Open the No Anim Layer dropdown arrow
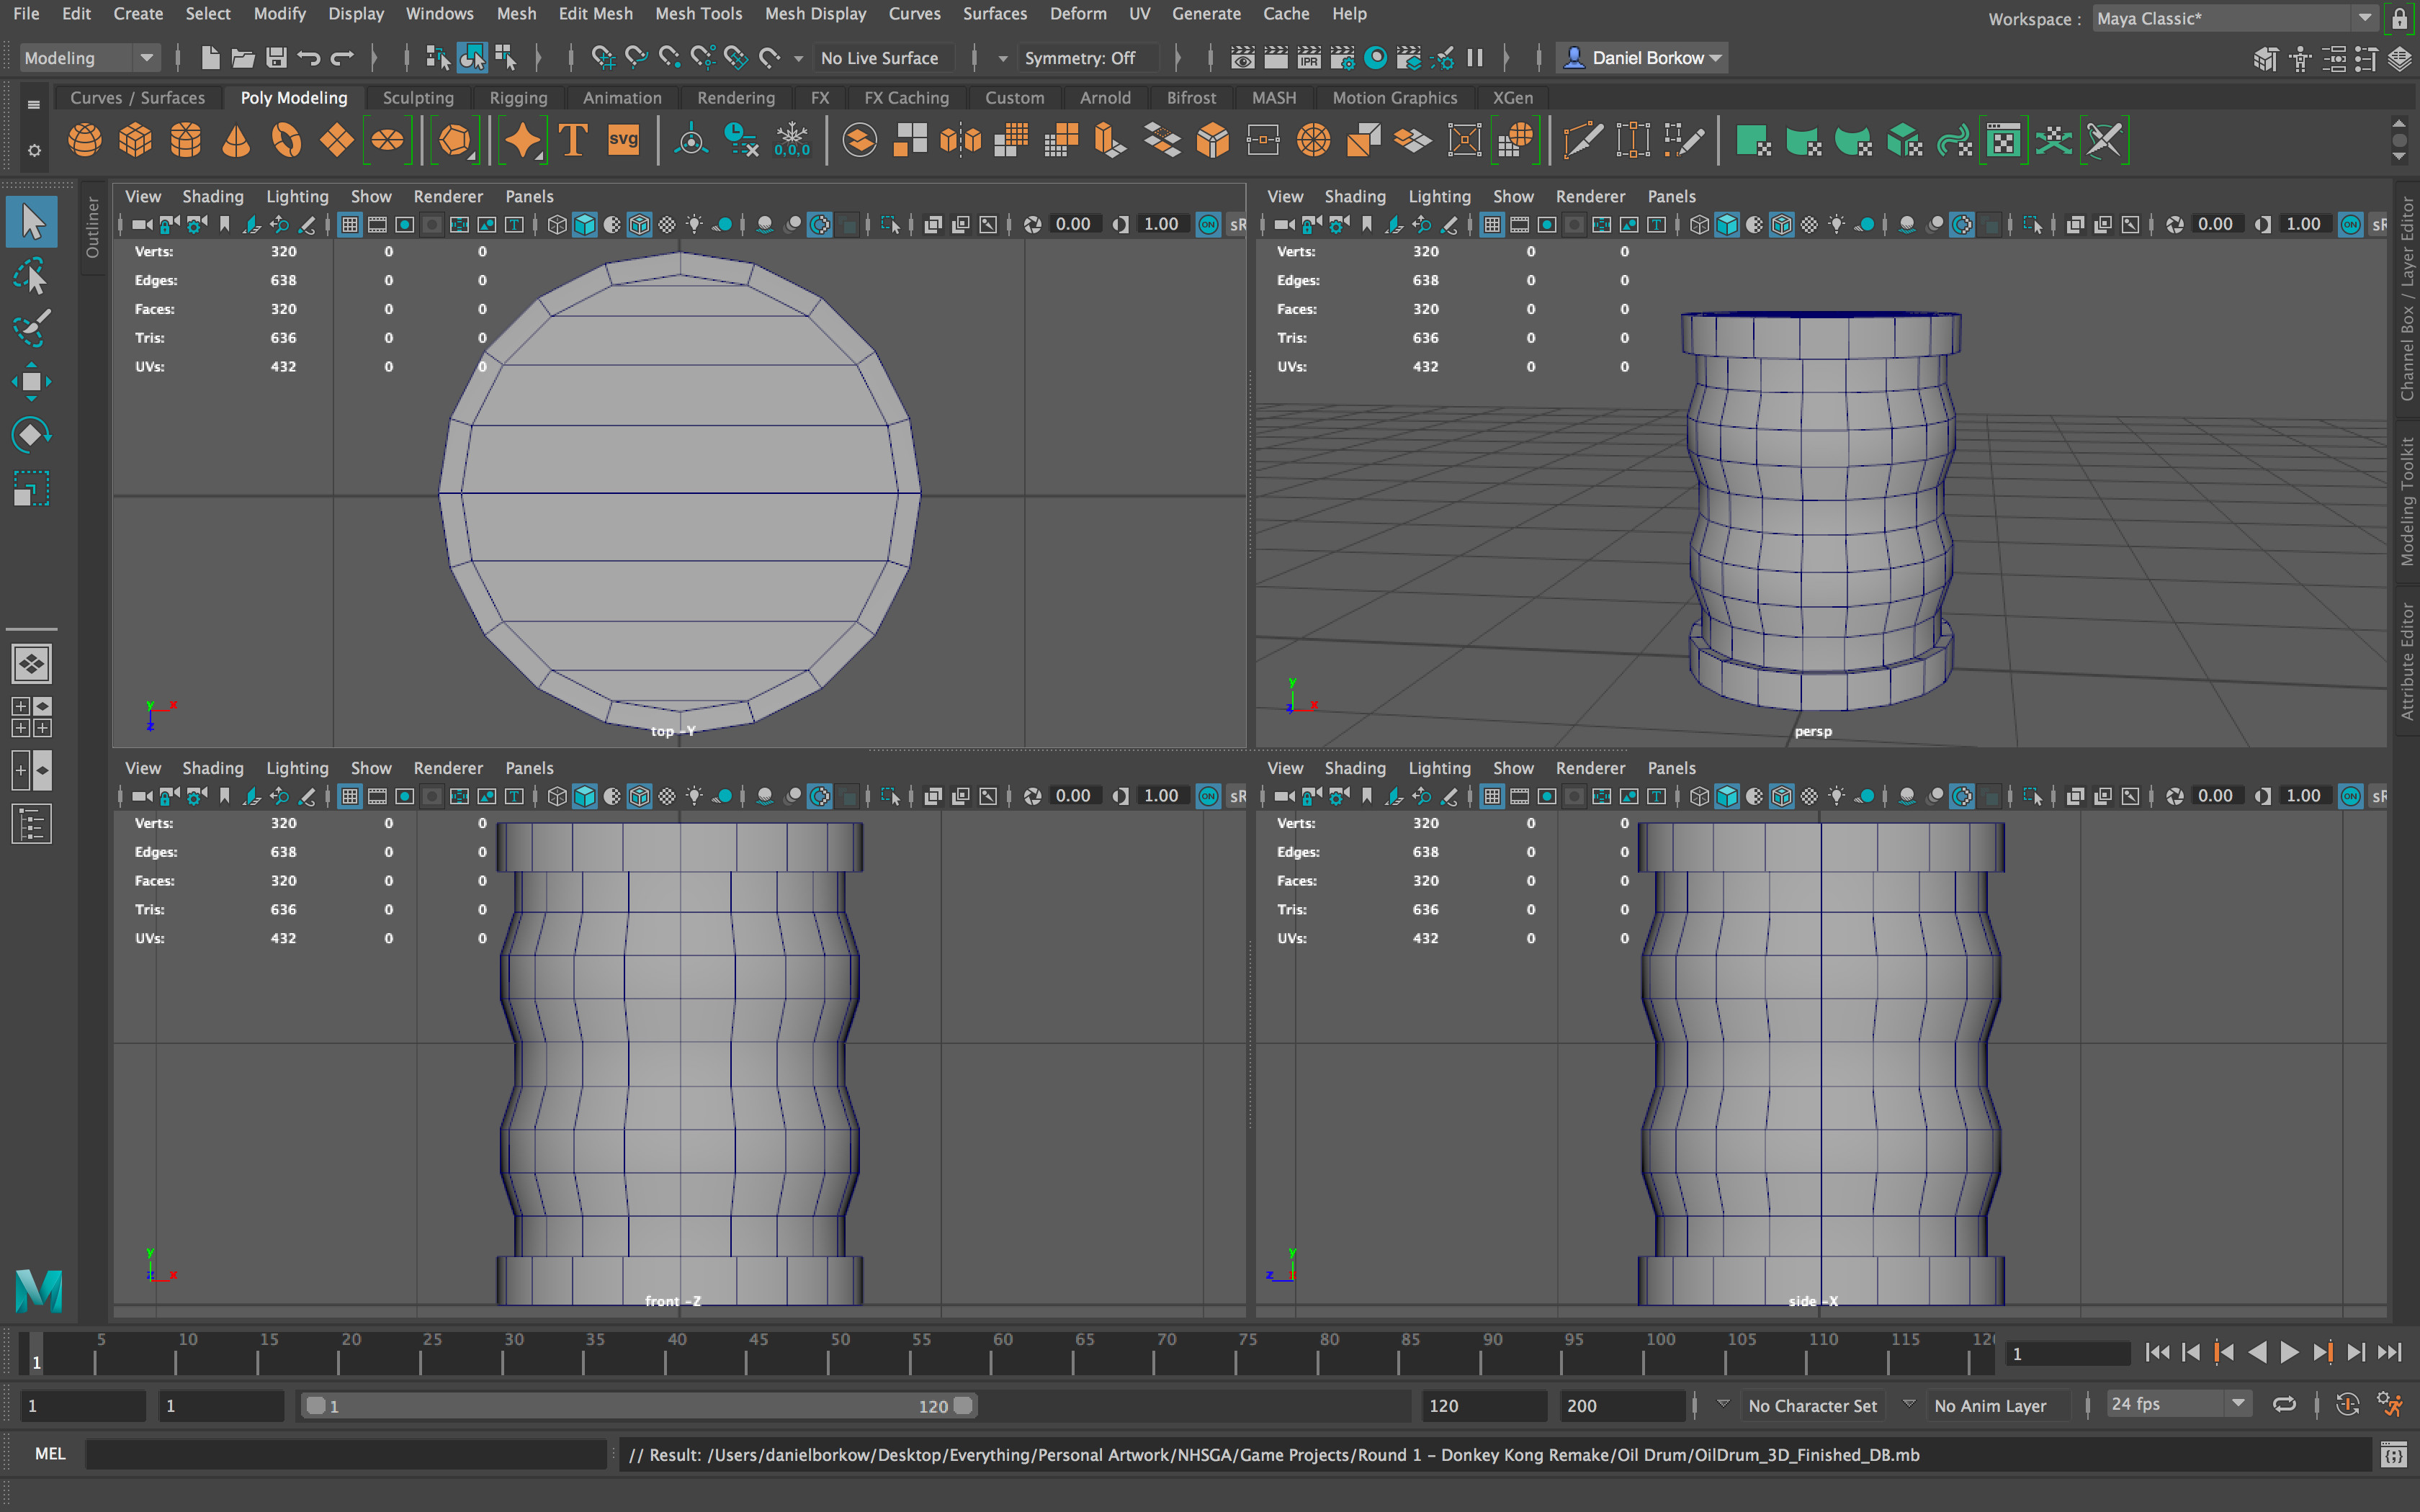Screen dimensions: 2420x1512 1909,1404
